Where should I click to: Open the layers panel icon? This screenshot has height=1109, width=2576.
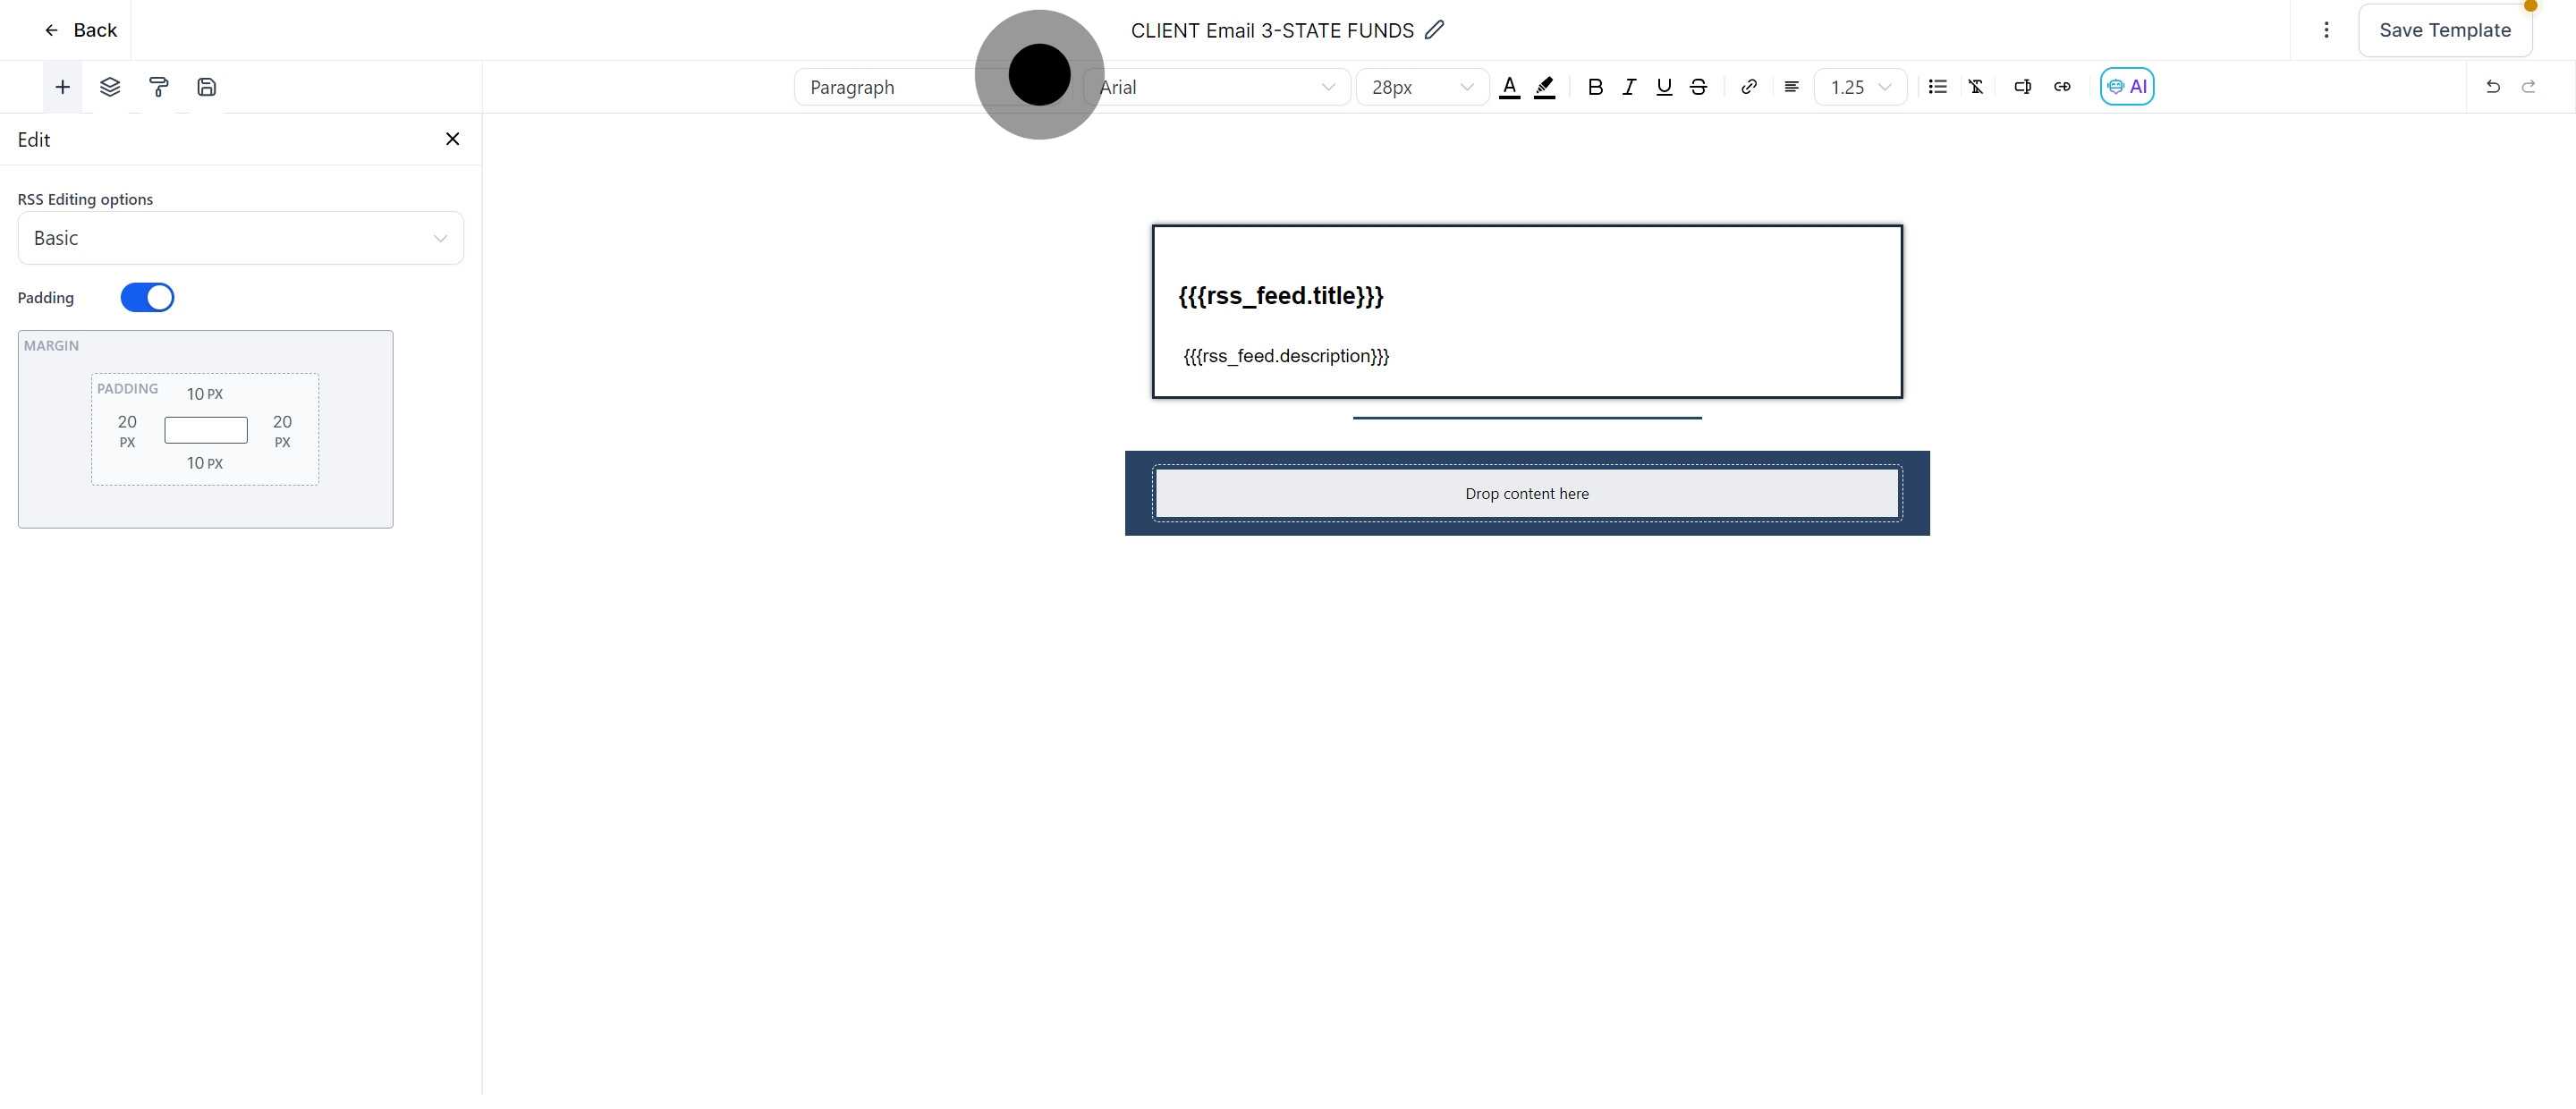pyautogui.click(x=110, y=87)
